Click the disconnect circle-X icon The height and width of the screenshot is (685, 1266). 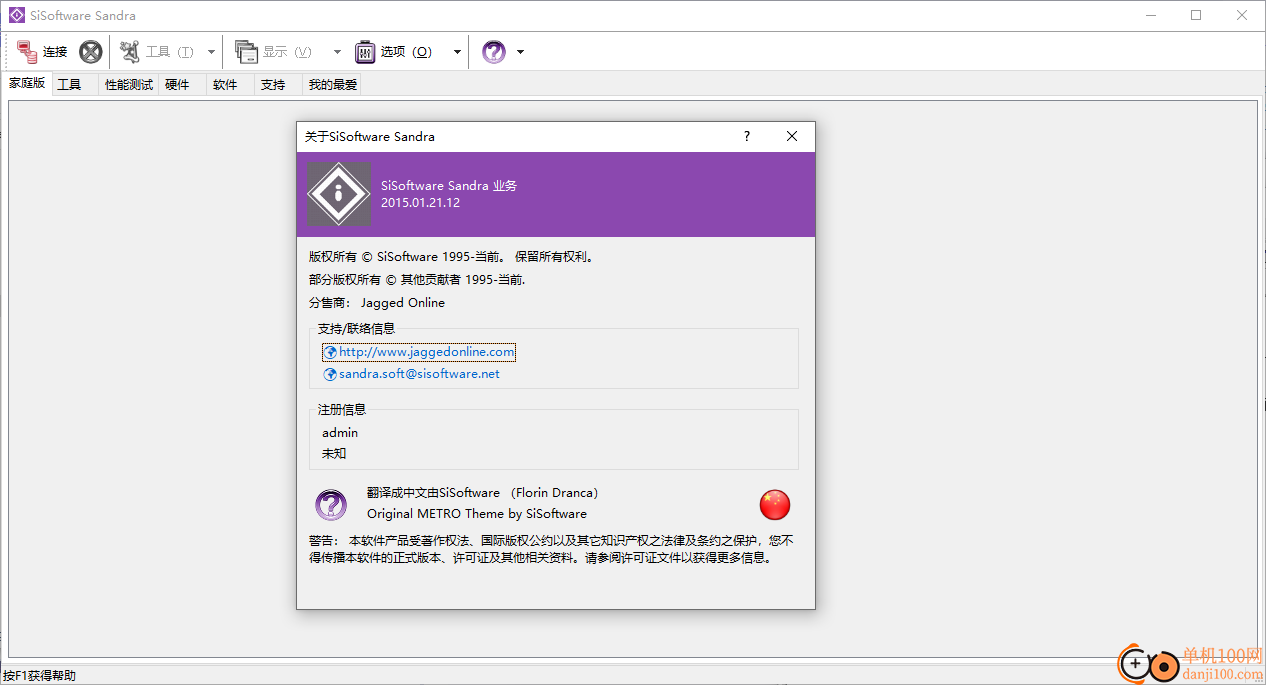(91, 52)
